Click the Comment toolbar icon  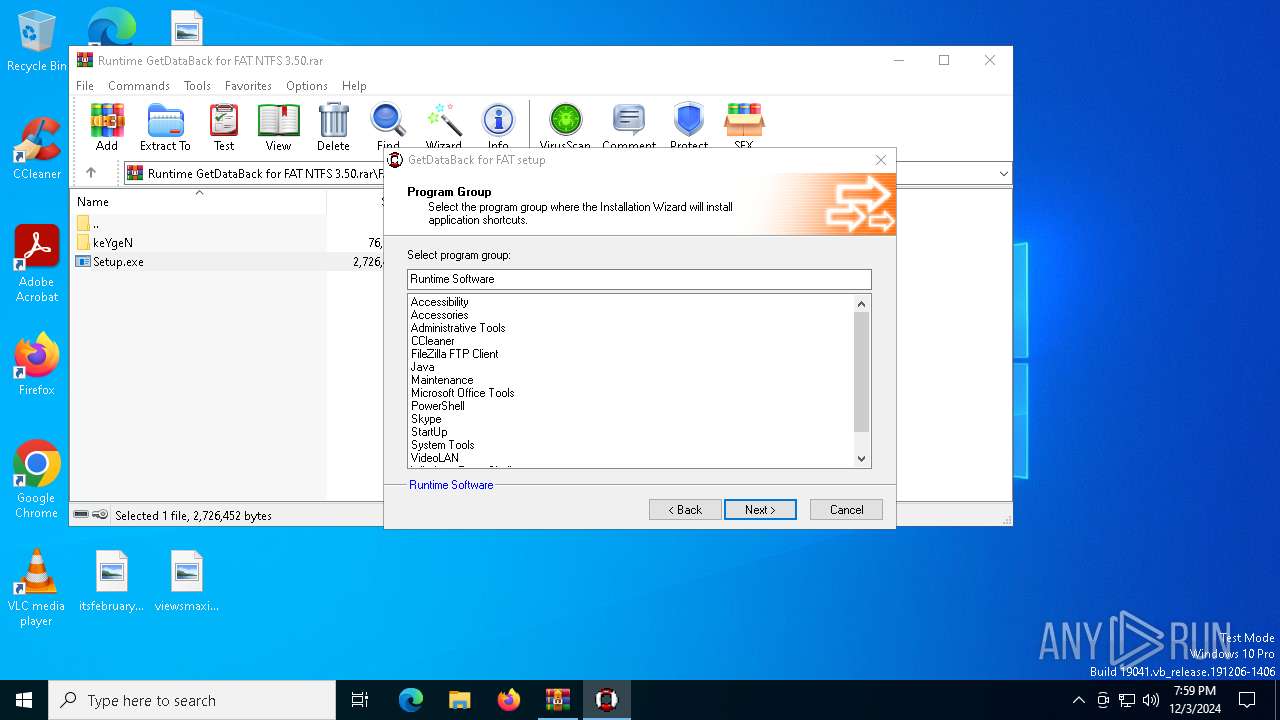[x=629, y=125]
